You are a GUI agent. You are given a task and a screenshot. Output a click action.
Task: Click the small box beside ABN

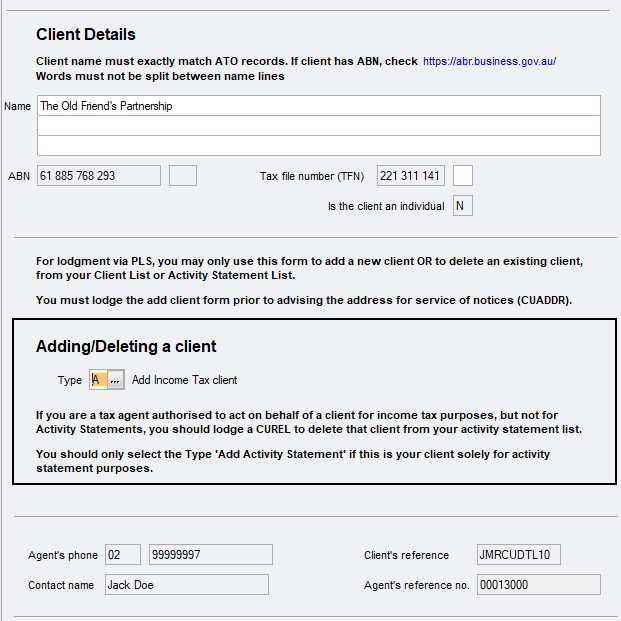183,176
